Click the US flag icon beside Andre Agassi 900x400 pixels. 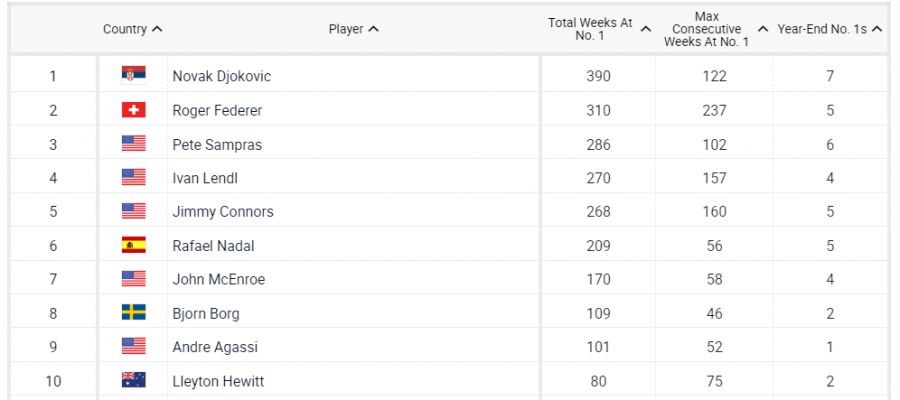pos(133,347)
